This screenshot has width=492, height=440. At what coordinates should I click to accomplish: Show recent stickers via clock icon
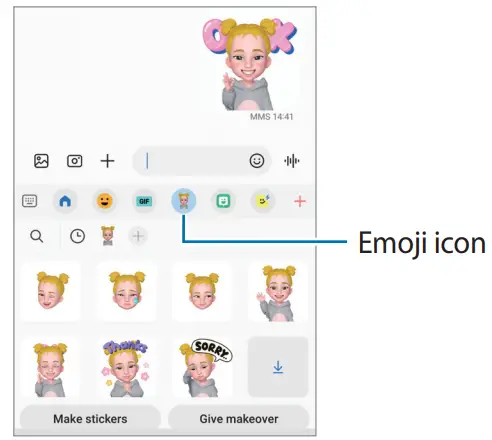[77, 236]
